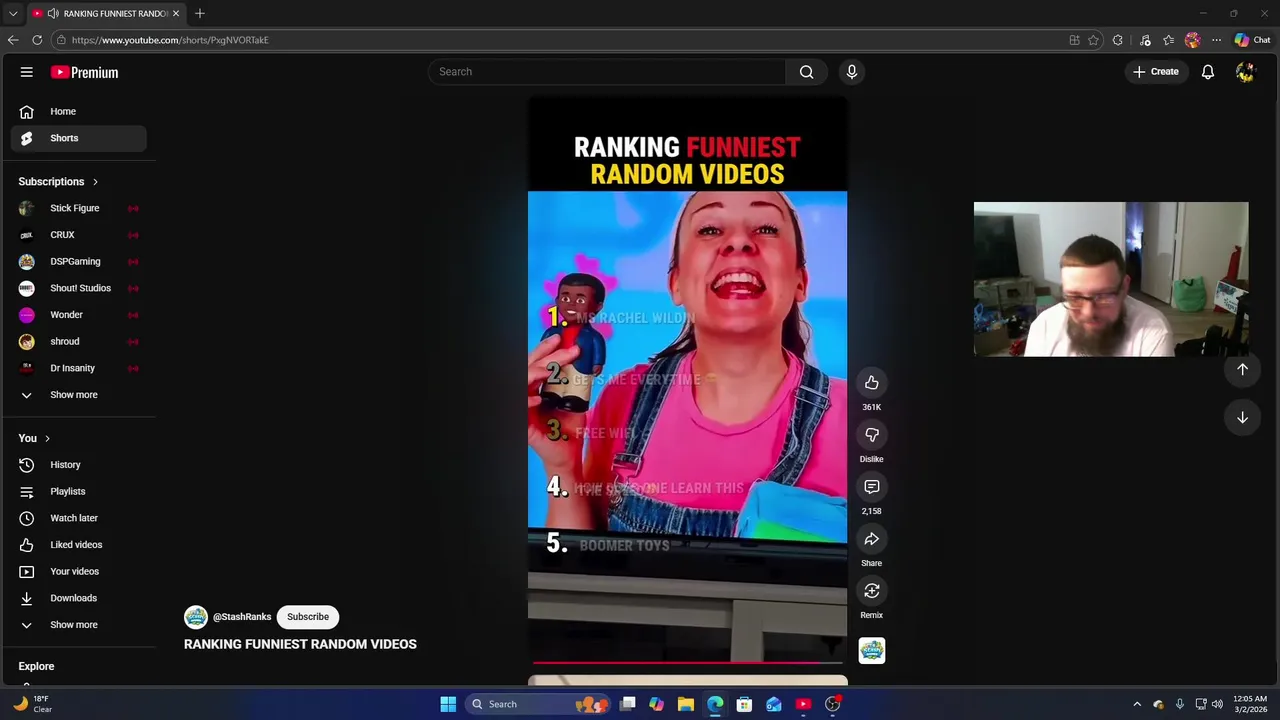
Task: Mute tab via the speaker icon
Action: (53, 13)
